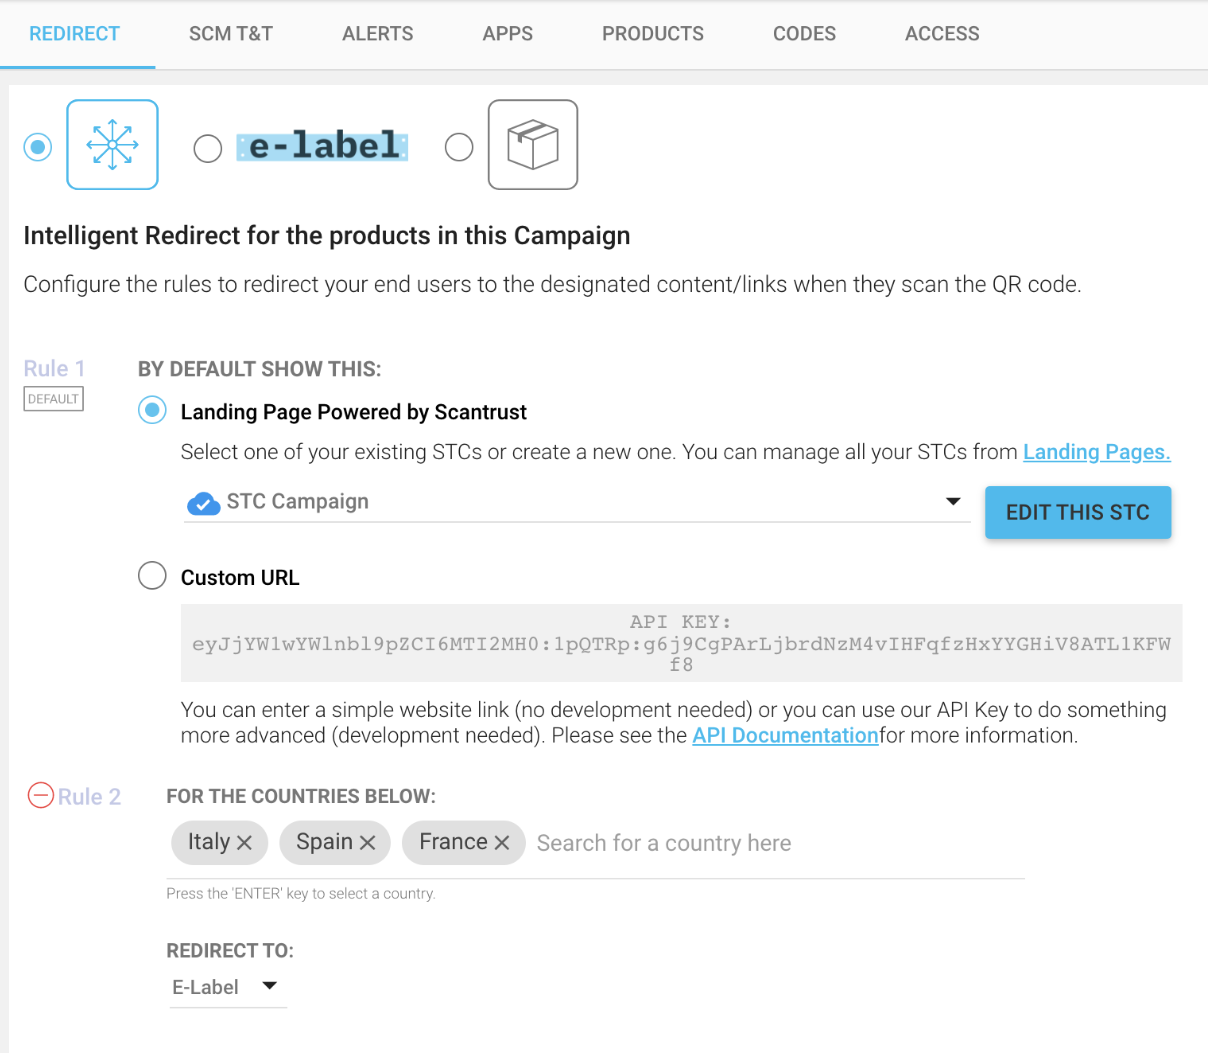Remove France country chip

502,843
